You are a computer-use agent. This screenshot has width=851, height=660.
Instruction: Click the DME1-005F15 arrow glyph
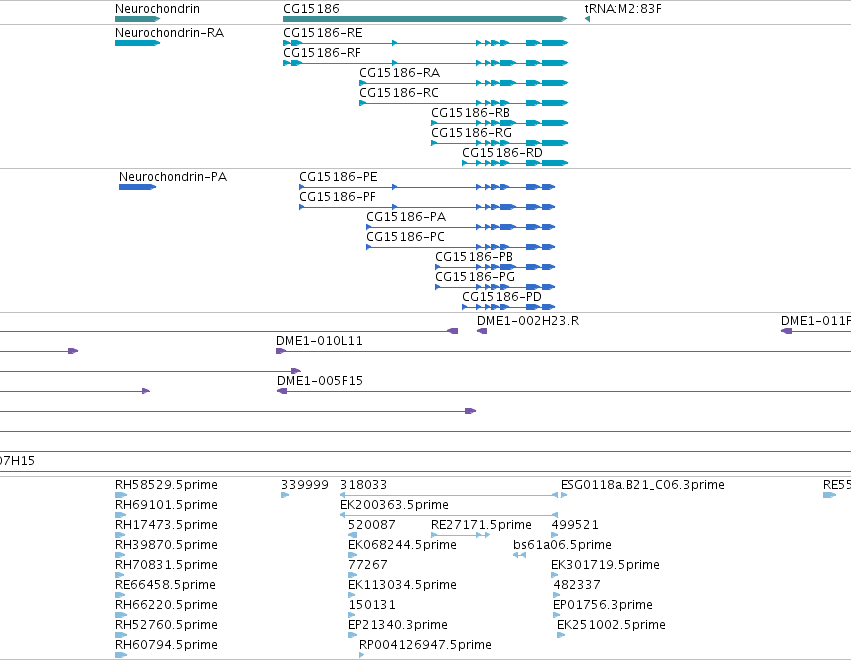tap(282, 391)
